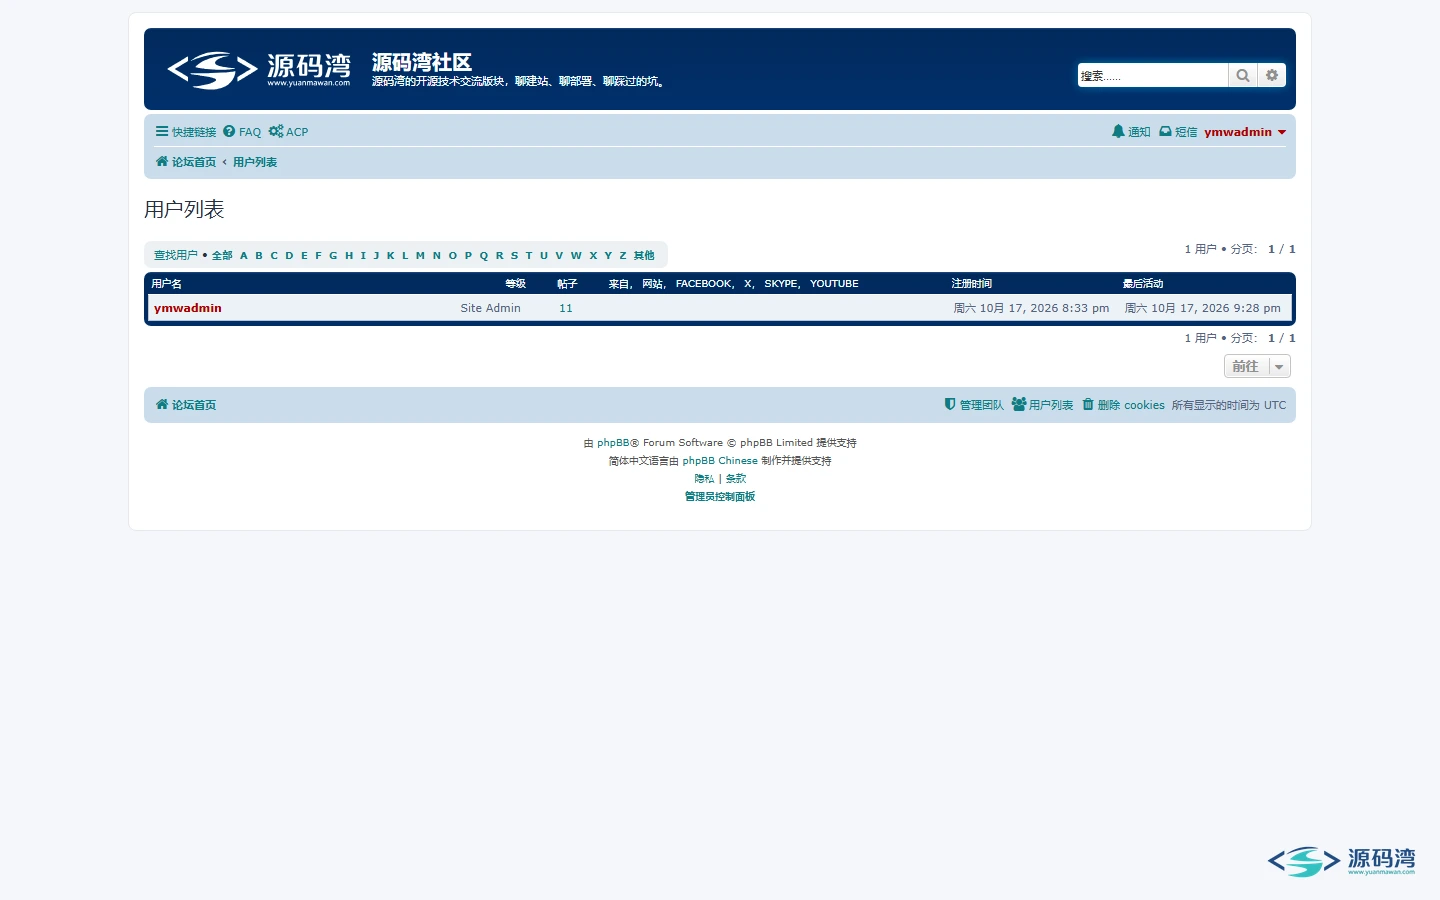Expand the ymwadmin user dropdown
Image resolution: width=1440 pixels, height=900 pixels.
1245,132
